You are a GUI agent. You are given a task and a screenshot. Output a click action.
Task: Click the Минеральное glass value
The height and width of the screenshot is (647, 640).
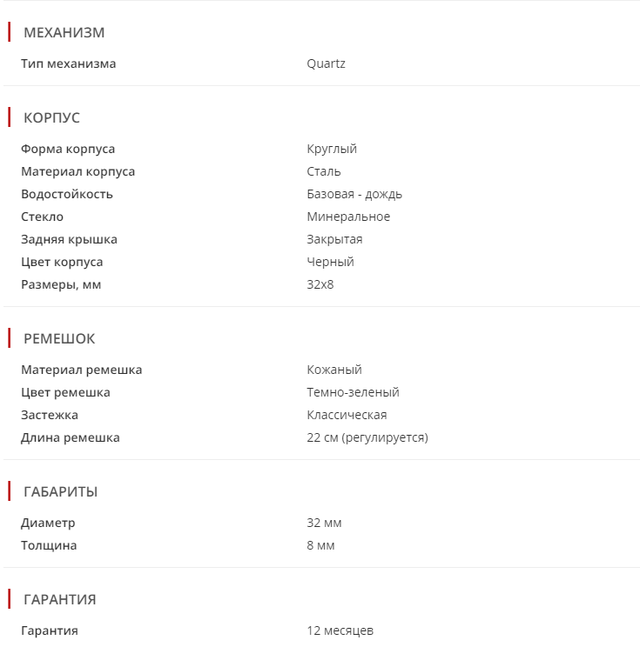(348, 217)
